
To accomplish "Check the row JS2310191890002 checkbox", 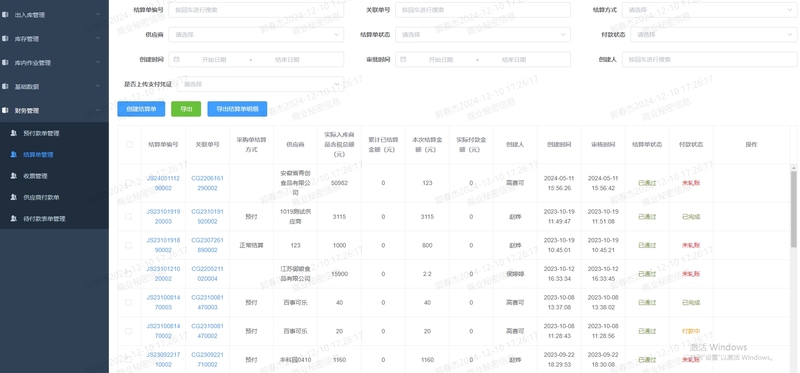I will click(129, 245).
